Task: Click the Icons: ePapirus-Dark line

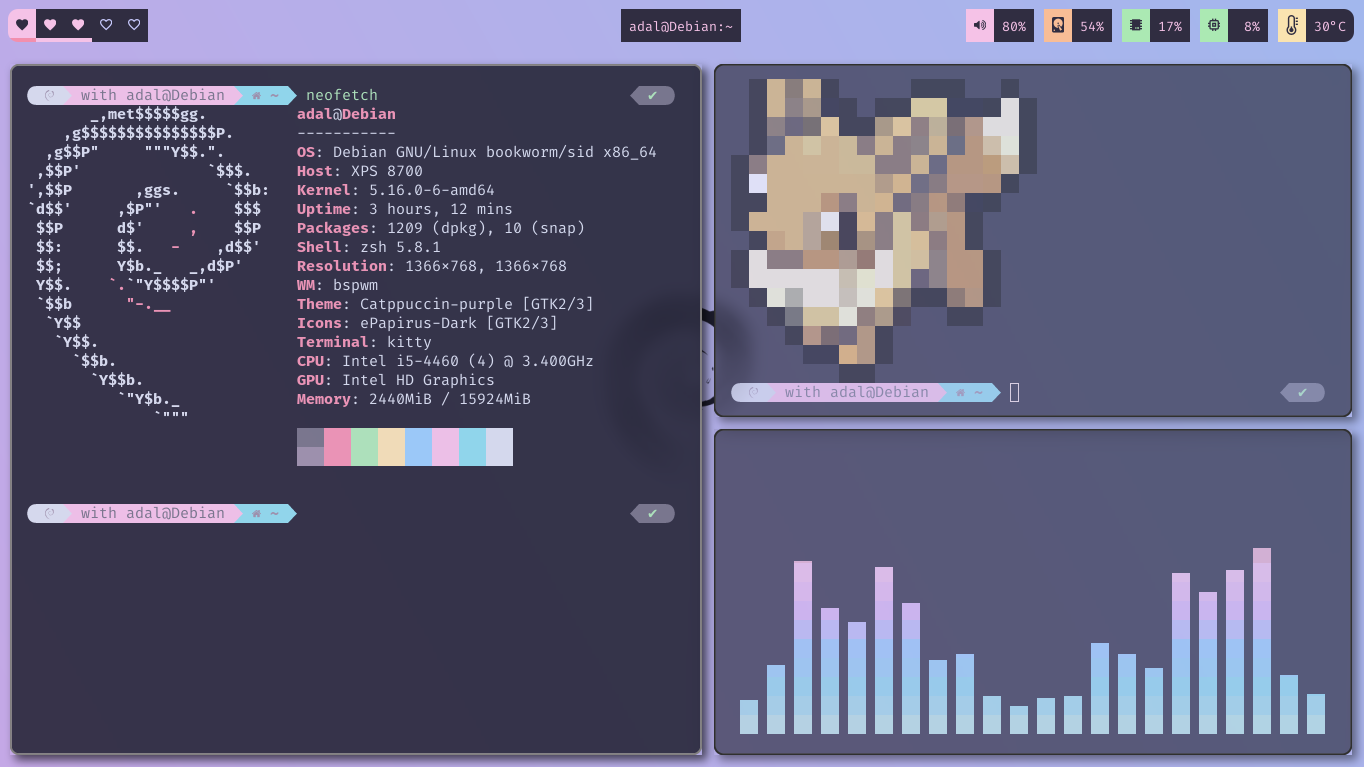Action: click(x=427, y=323)
